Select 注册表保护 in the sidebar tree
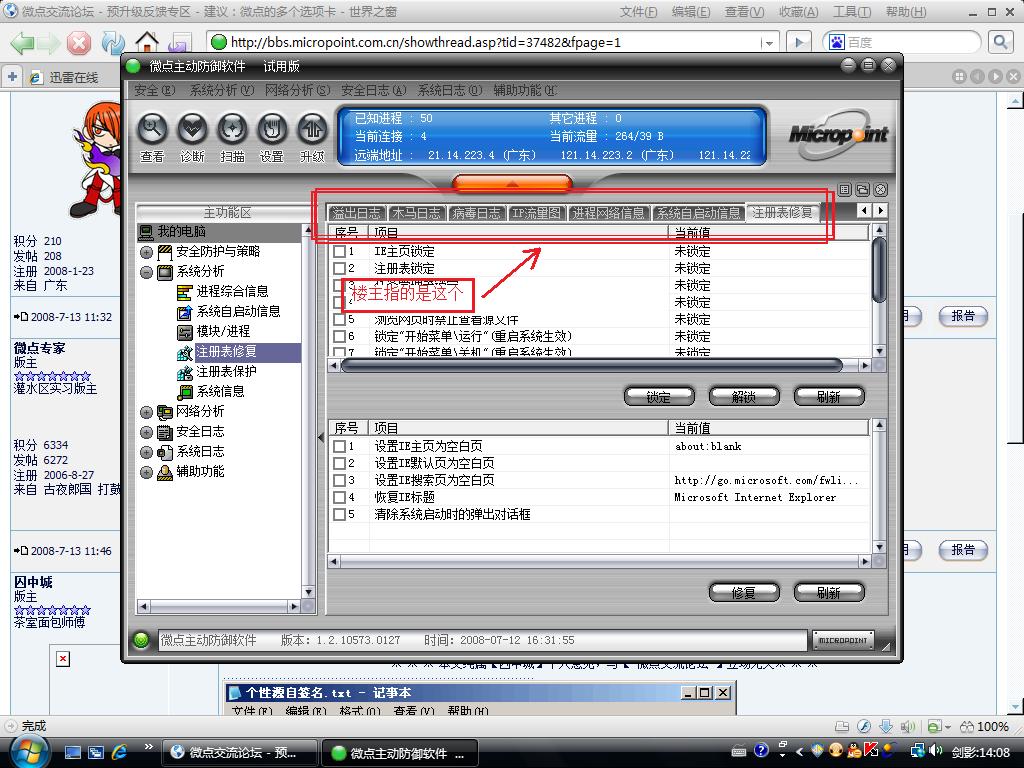 [226, 372]
